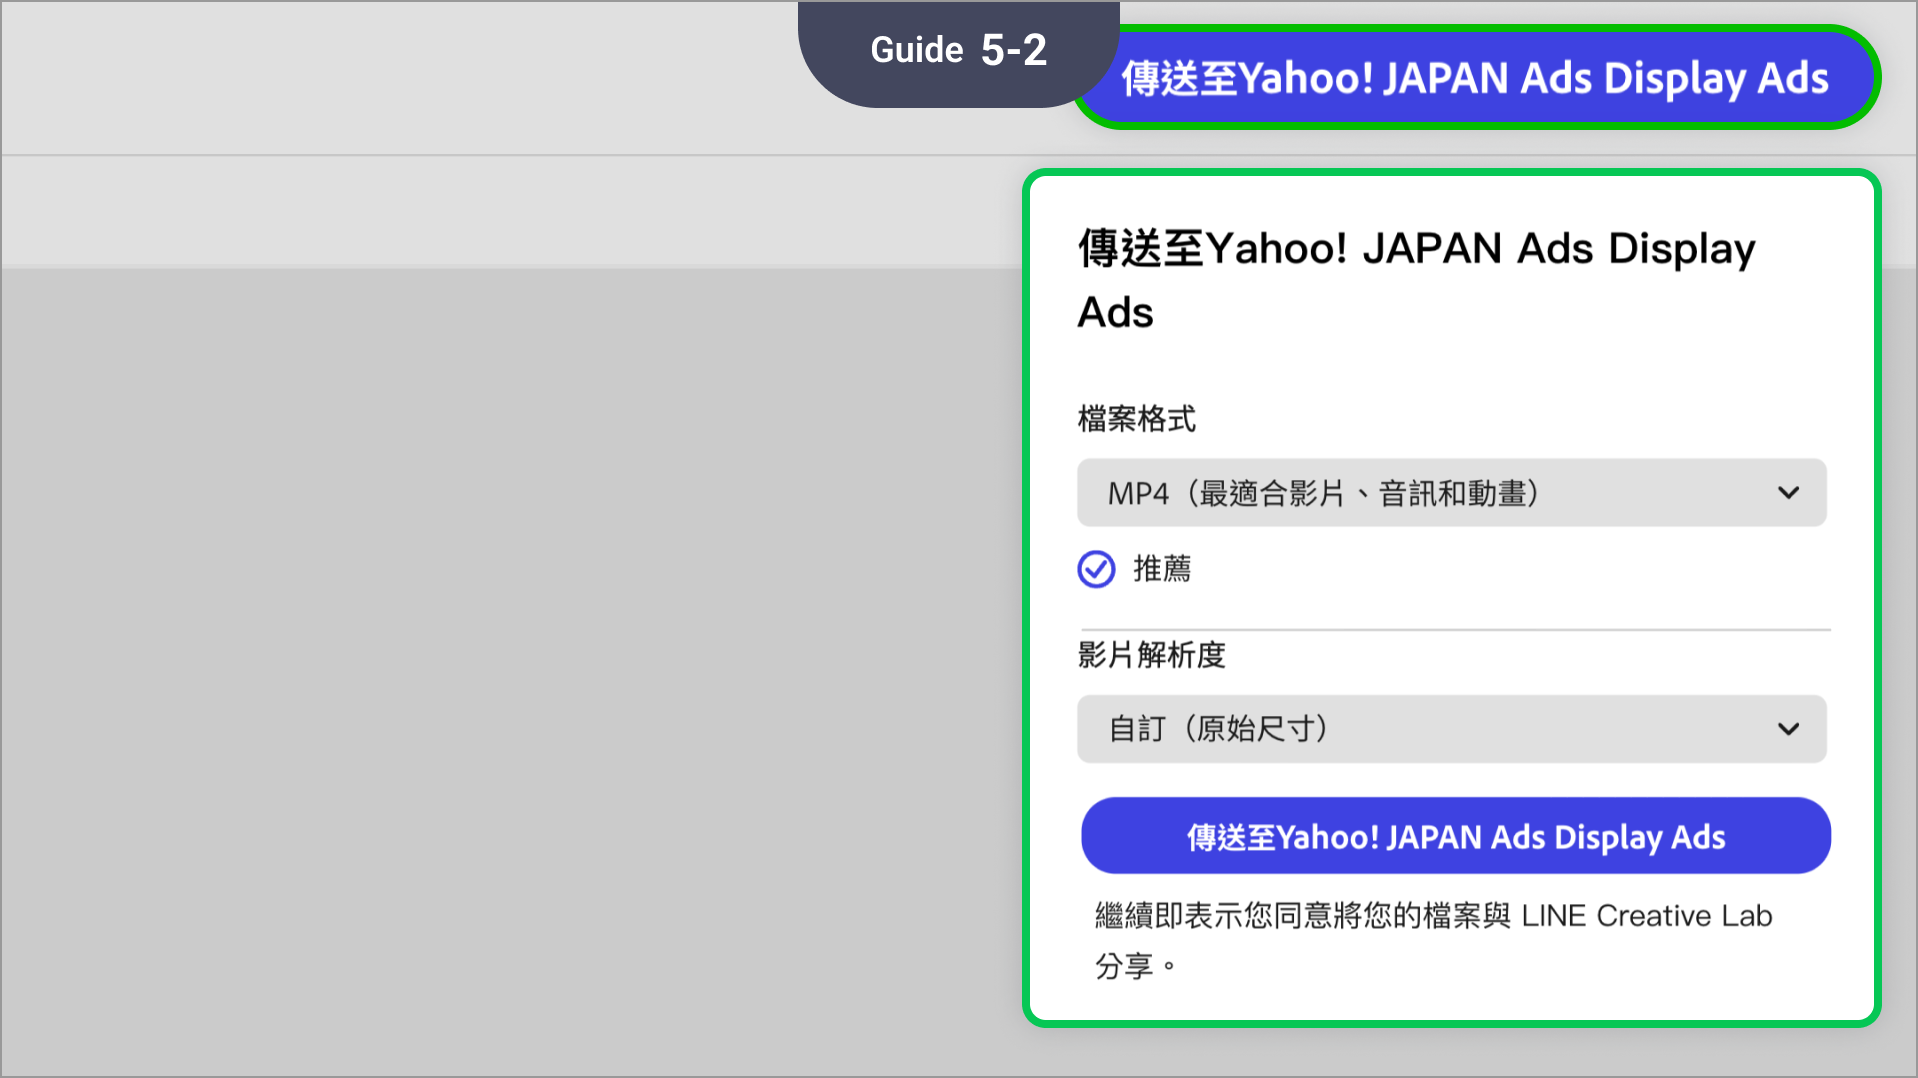Click the Guide 5-2 badge
Image resolution: width=1918 pixels, height=1078 pixels.
point(958,52)
